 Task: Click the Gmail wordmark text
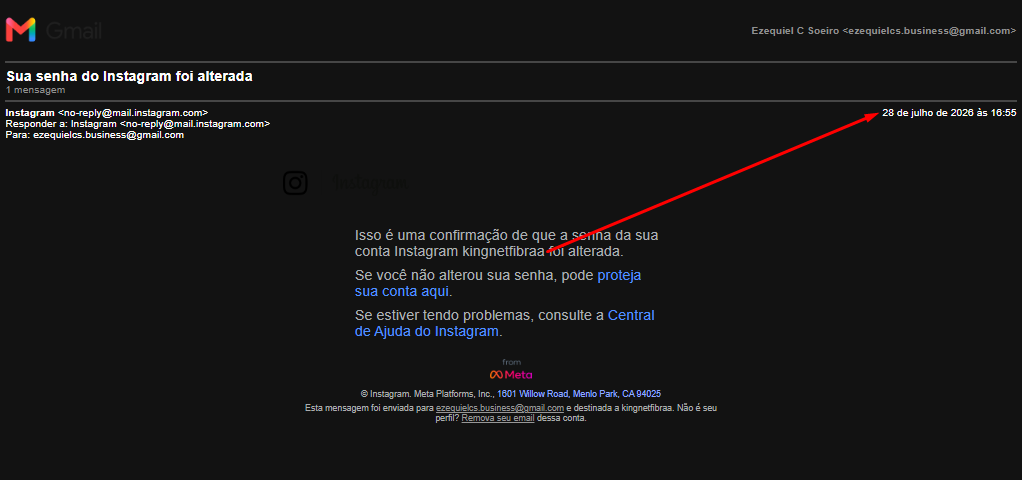pos(74,31)
